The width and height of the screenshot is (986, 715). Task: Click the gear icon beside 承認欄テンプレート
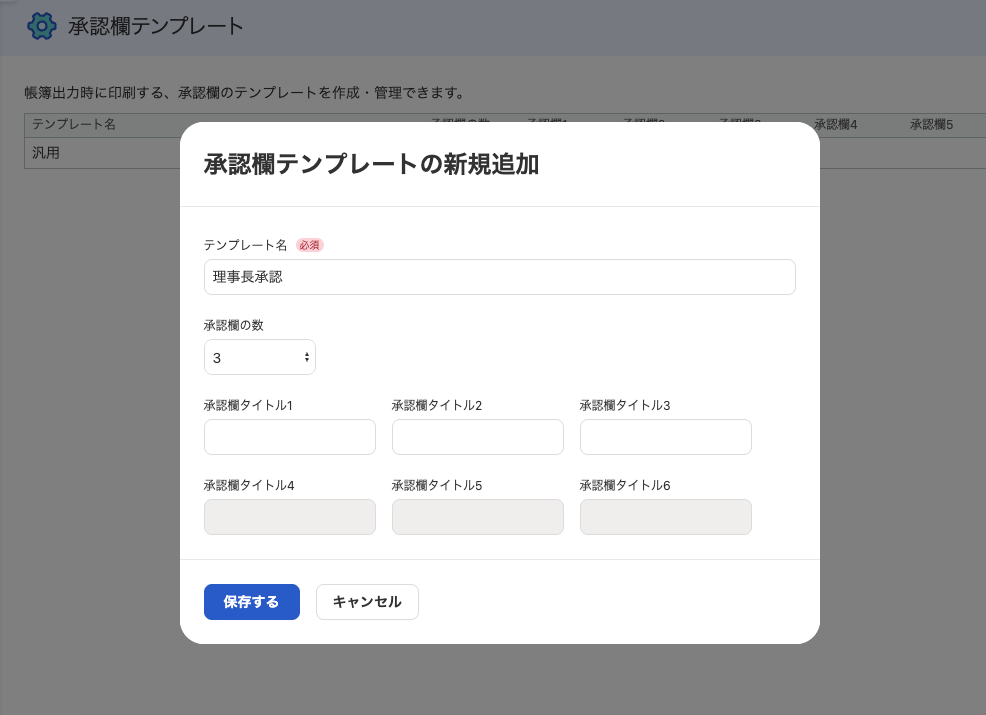point(42,26)
